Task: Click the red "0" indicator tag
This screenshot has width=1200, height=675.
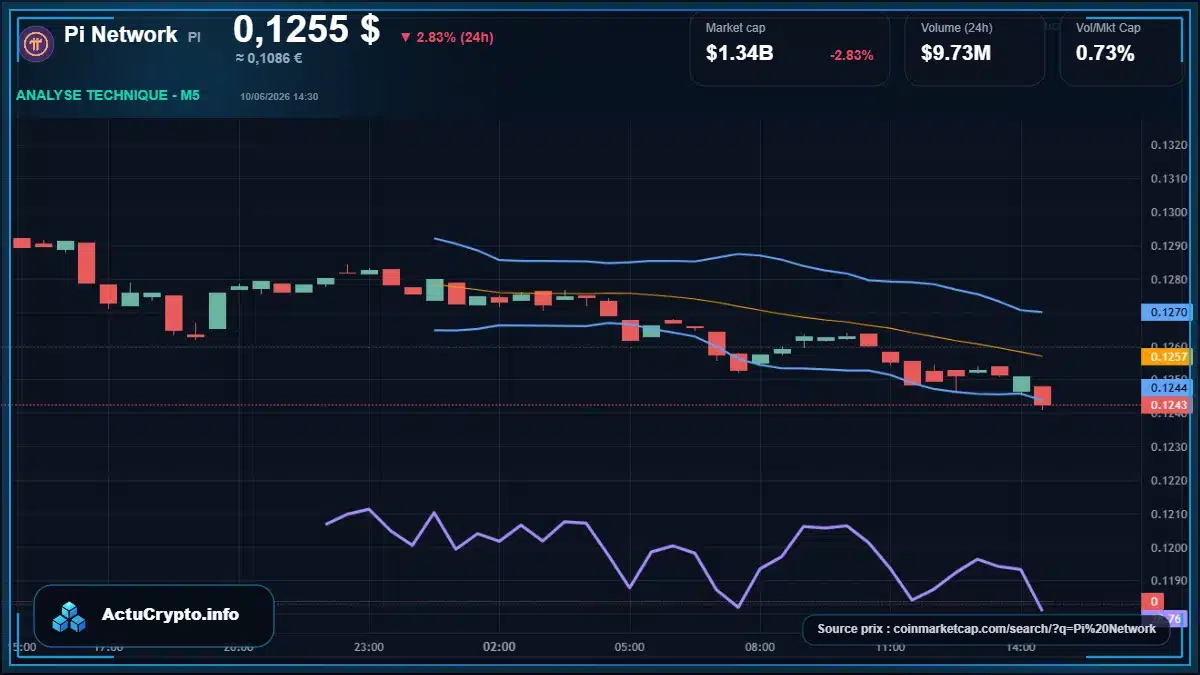Action: [1153, 602]
